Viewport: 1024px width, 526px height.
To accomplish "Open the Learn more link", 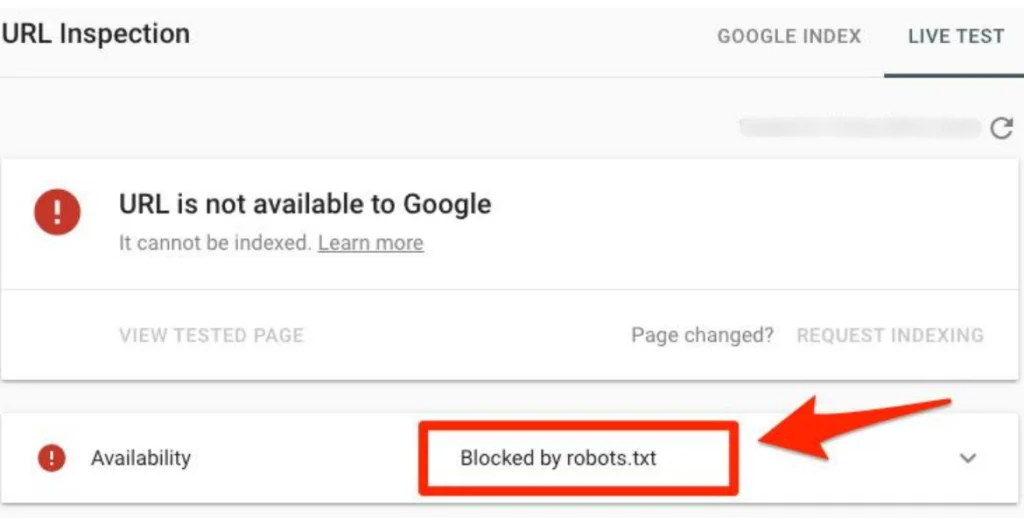I will (371, 243).
